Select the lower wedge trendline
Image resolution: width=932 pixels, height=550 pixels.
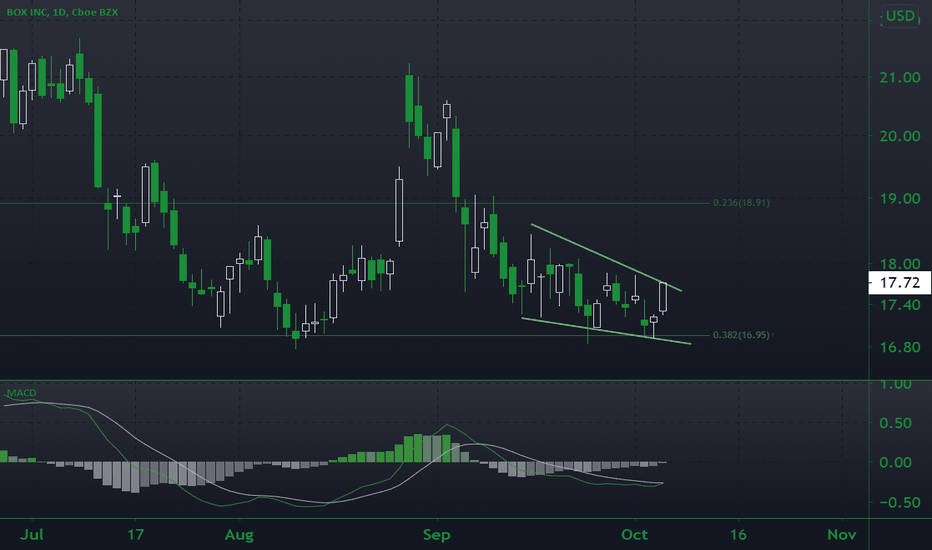(x=606, y=331)
